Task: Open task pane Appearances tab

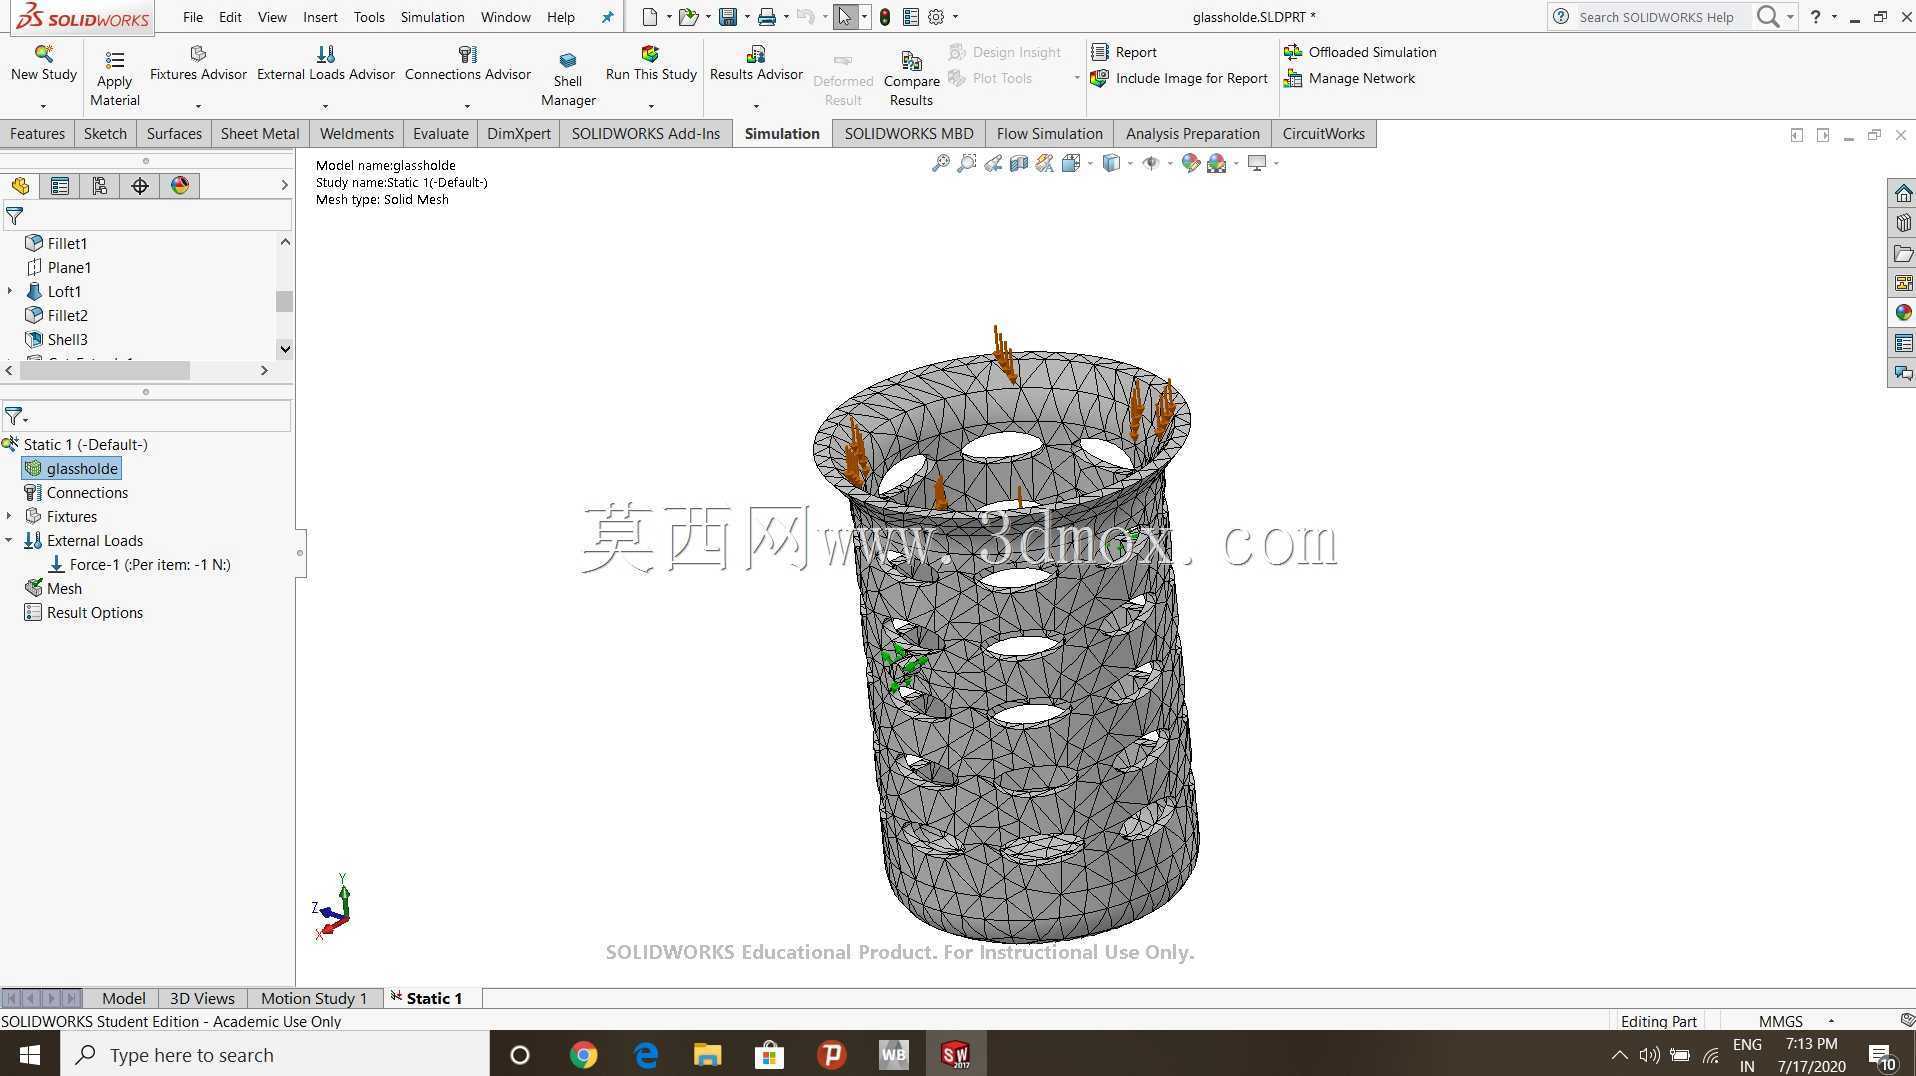Action: click(x=1902, y=313)
